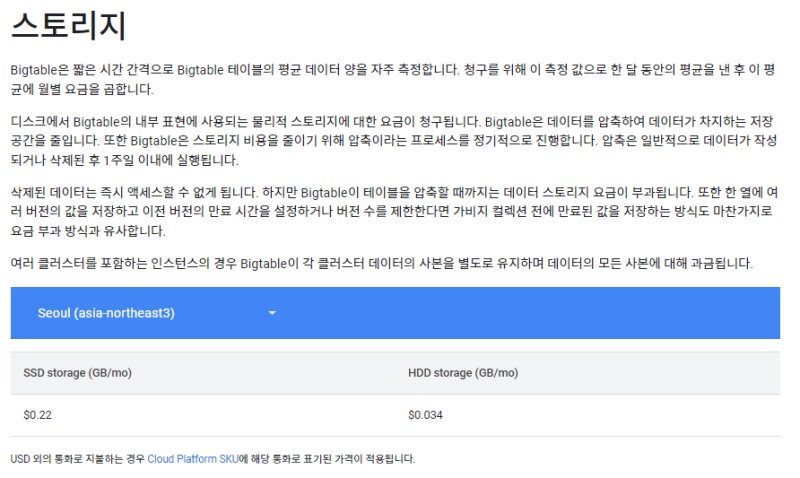This screenshot has height=478, width=800.
Task: Click the HDD storage (GB/mo) column header
Action: point(463,374)
